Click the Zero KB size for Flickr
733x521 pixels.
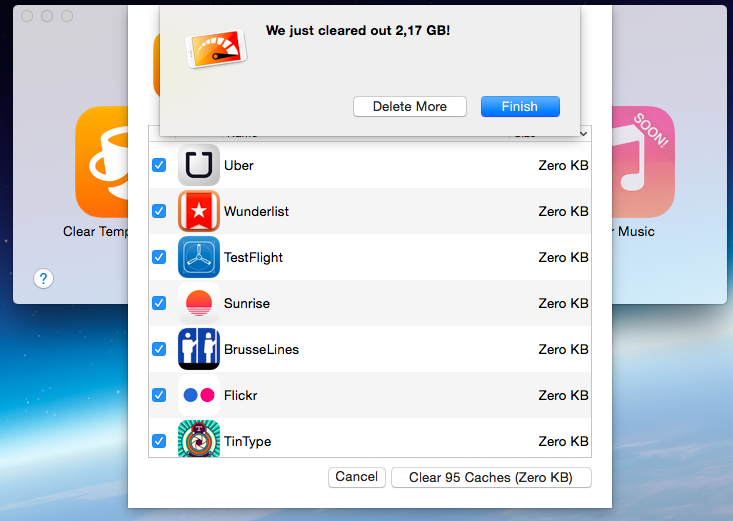tap(563, 396)
